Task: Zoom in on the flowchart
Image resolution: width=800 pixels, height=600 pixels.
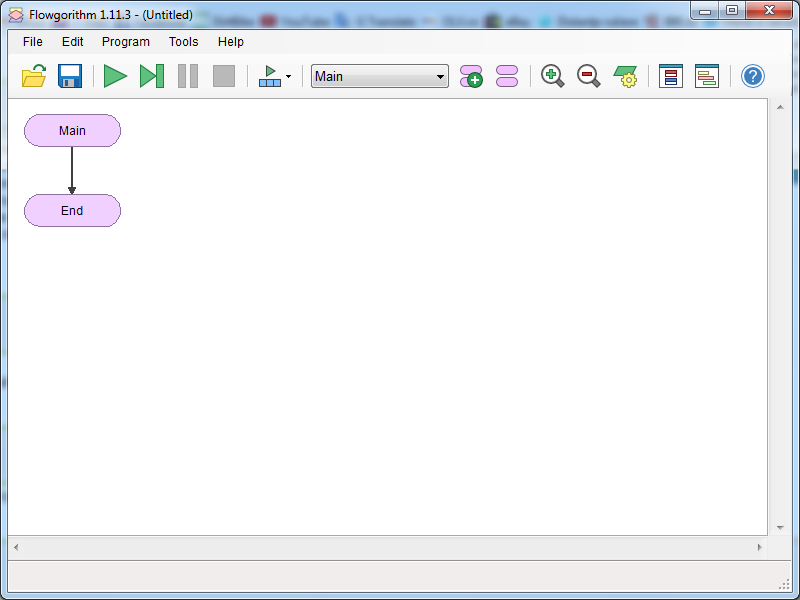Action: 552,76
